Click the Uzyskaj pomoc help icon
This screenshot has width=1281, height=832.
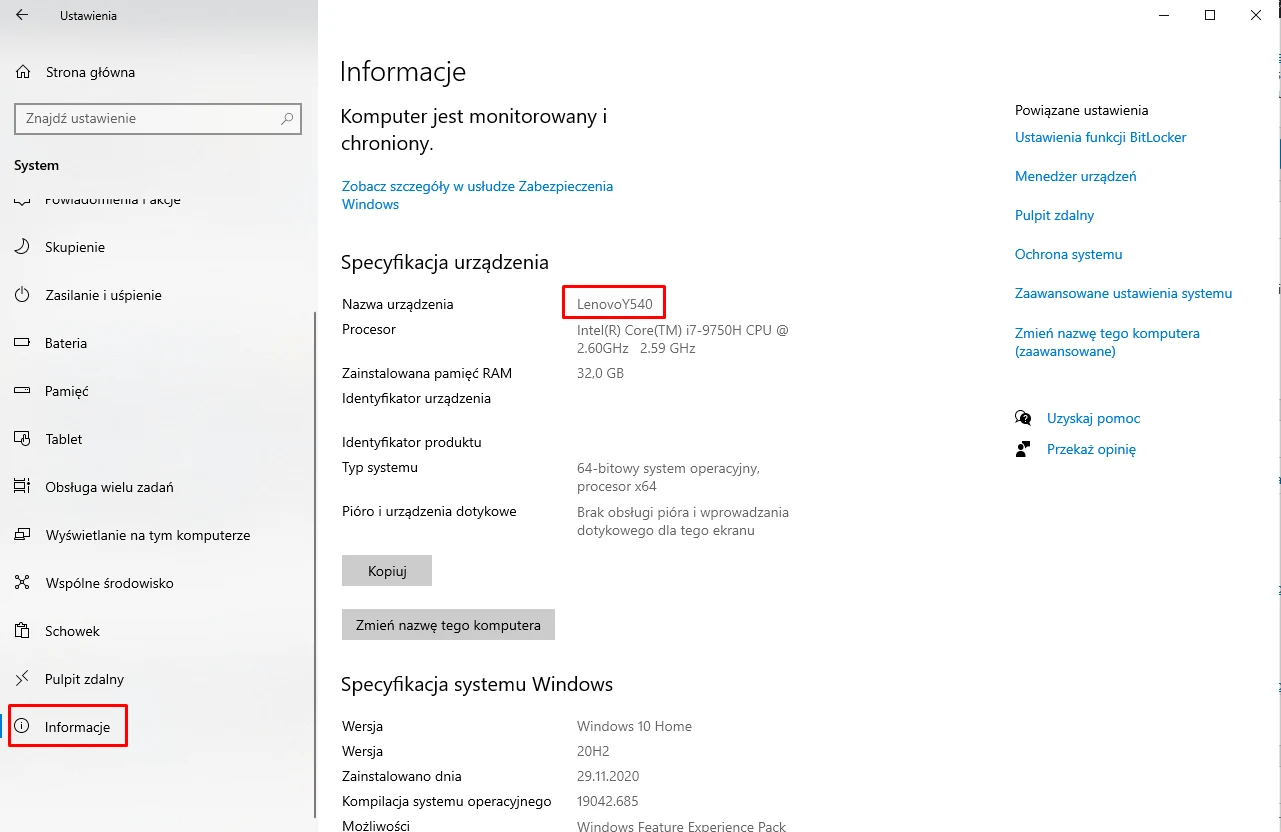[x=1023, y=418]
